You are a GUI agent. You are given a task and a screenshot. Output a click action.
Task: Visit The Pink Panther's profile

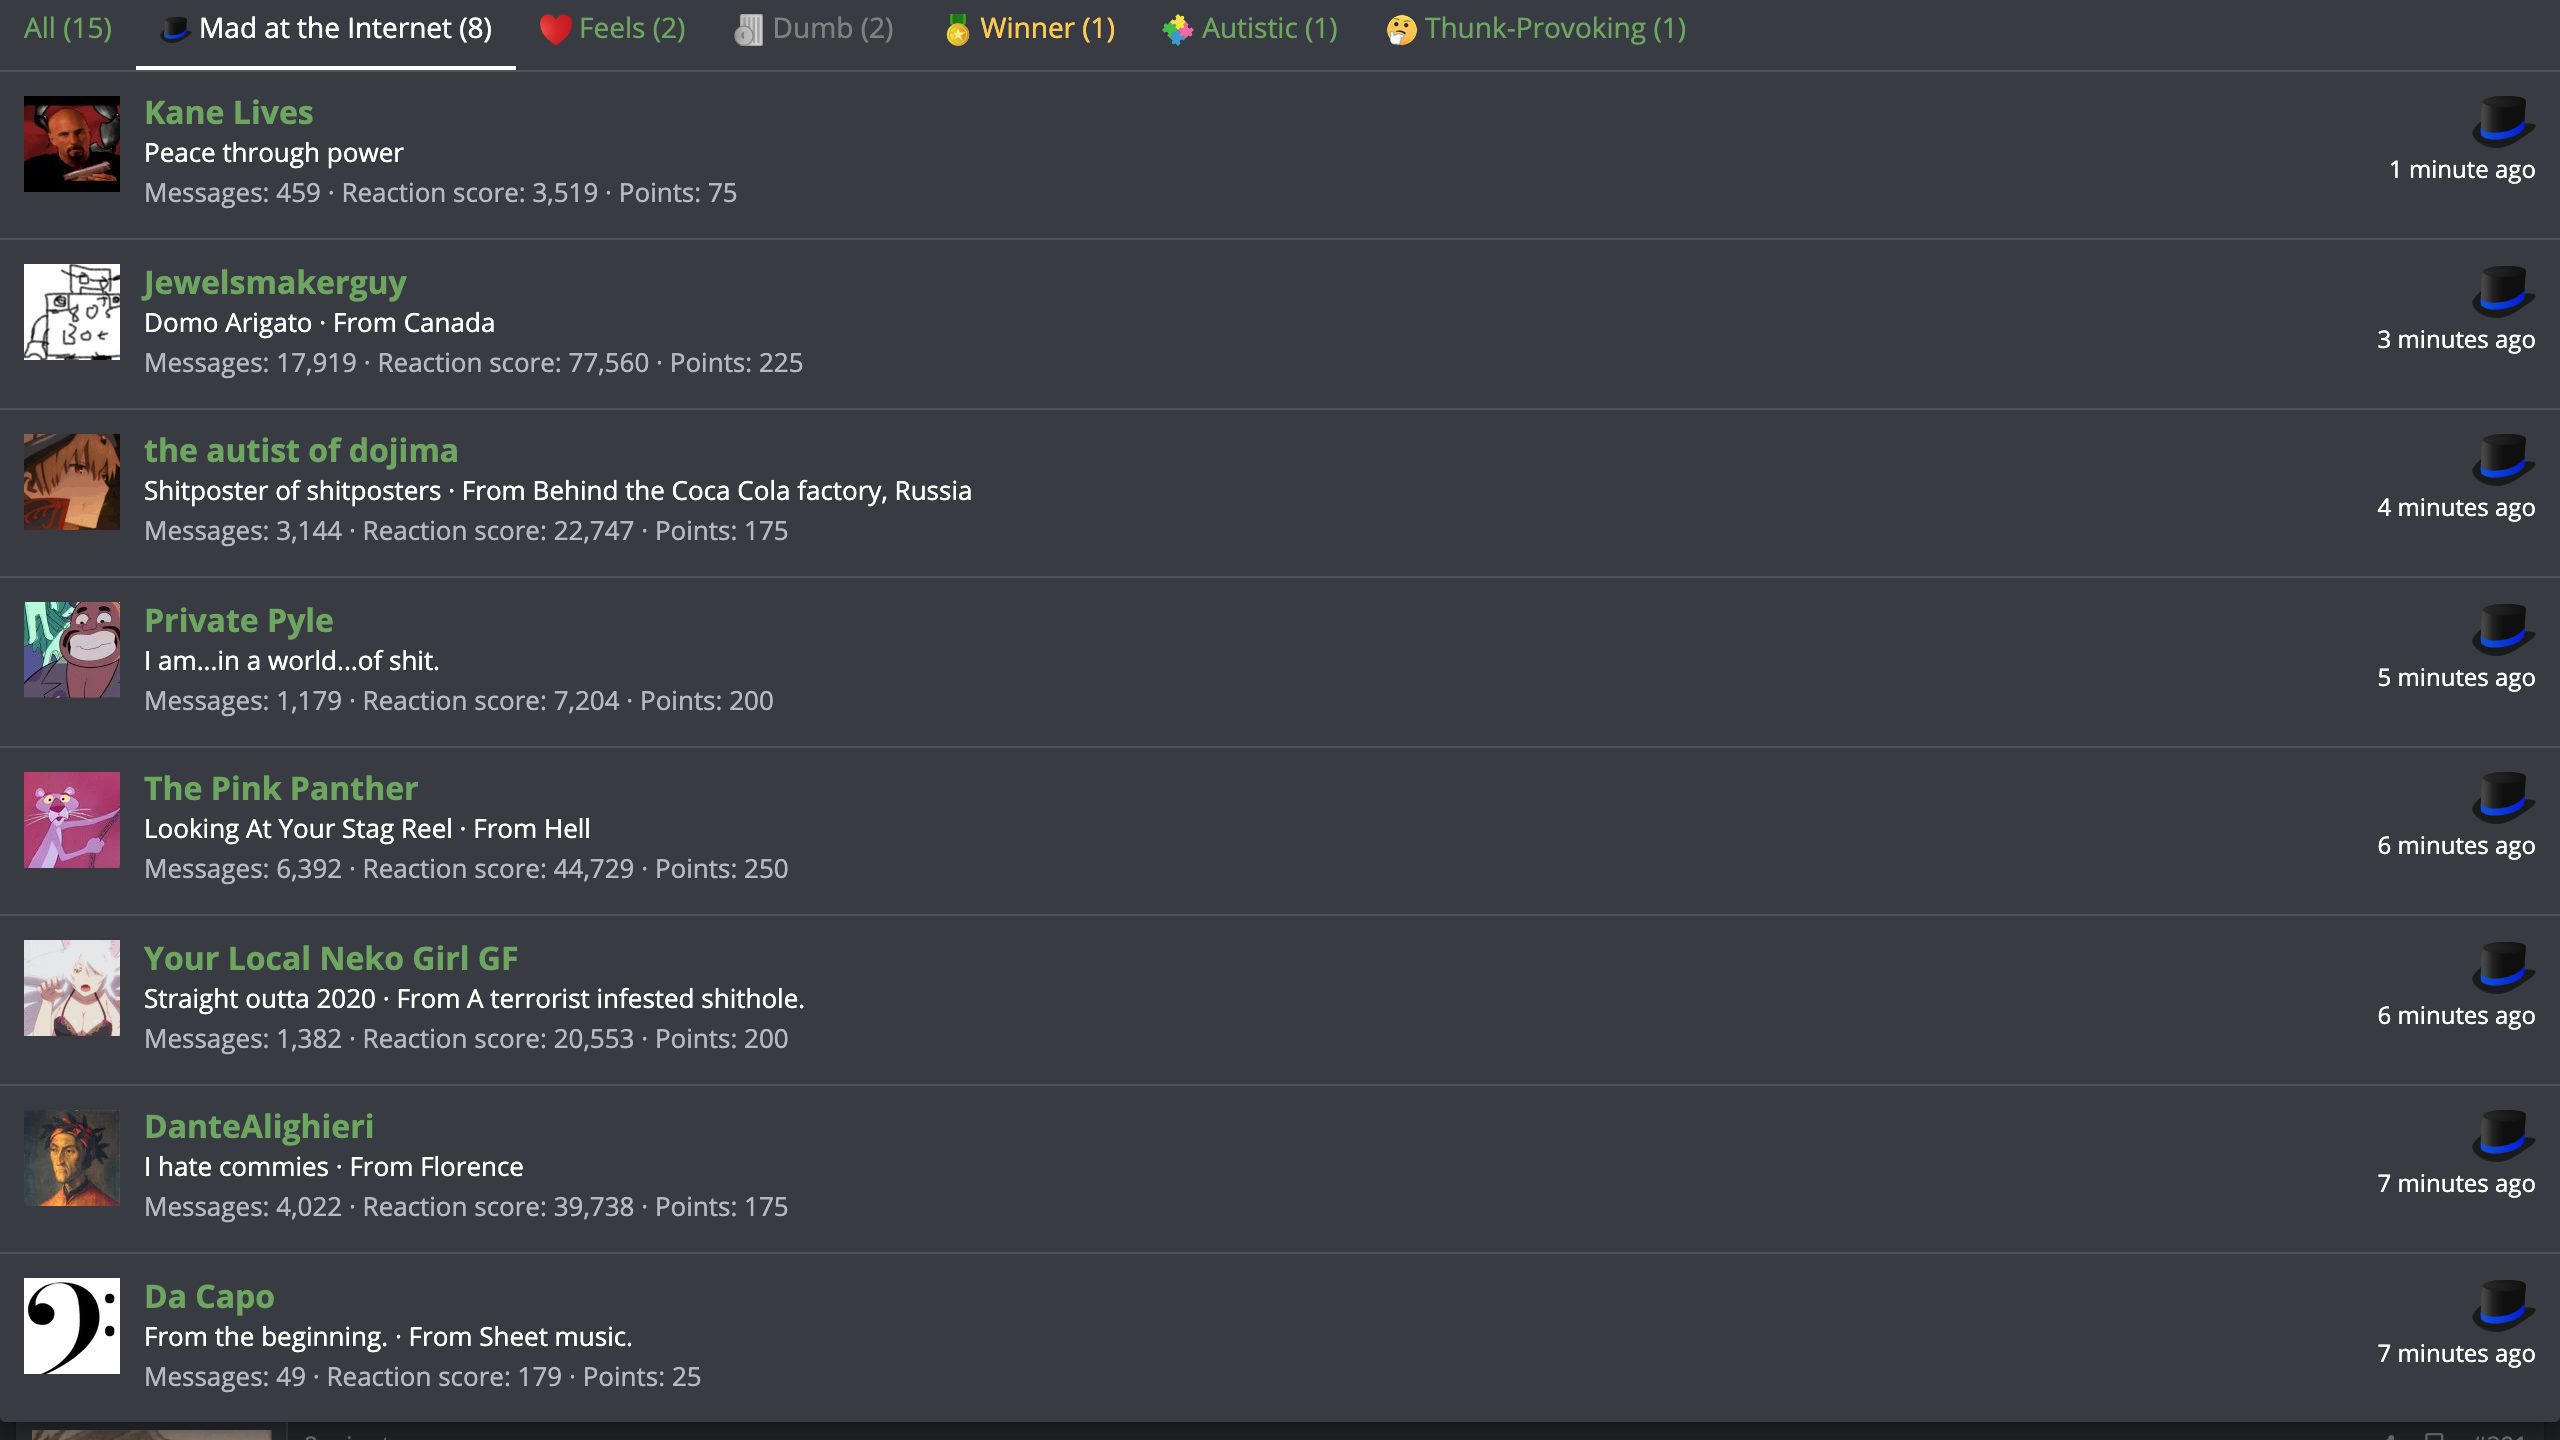tap(281, 788)
